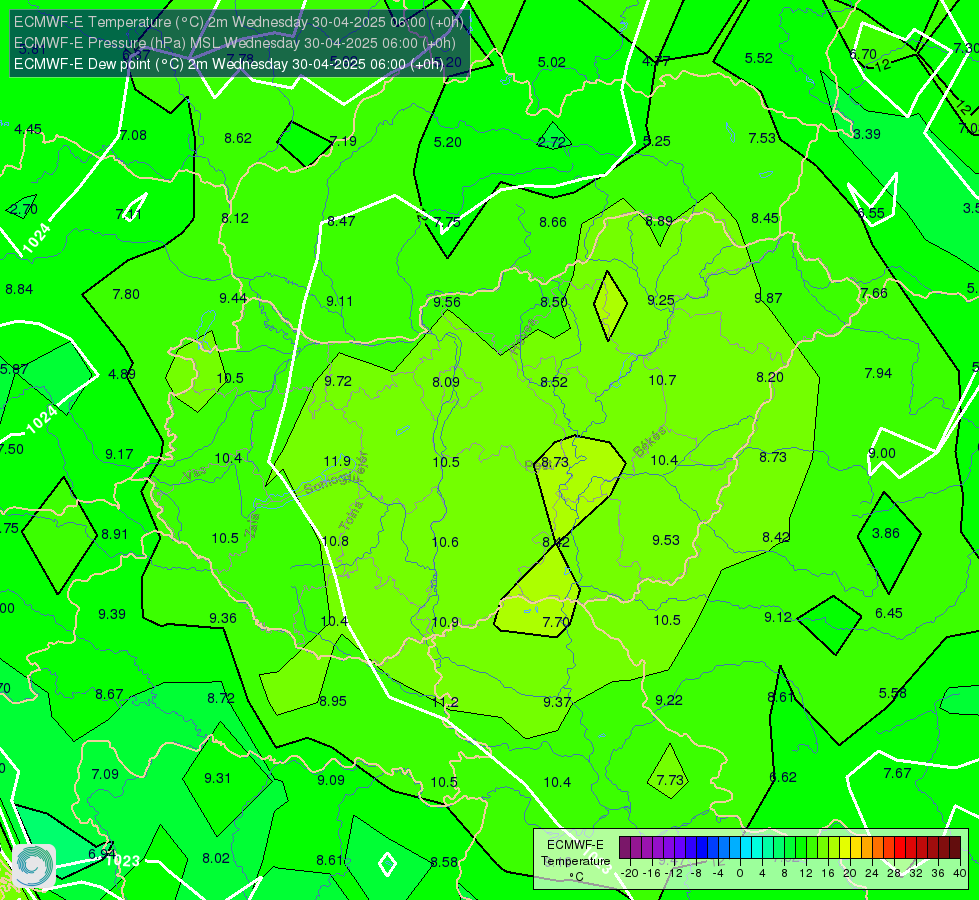This screenshot has height=900, width=979.
Task: Click the 8.62 temperature value
Action: point(238,138)
